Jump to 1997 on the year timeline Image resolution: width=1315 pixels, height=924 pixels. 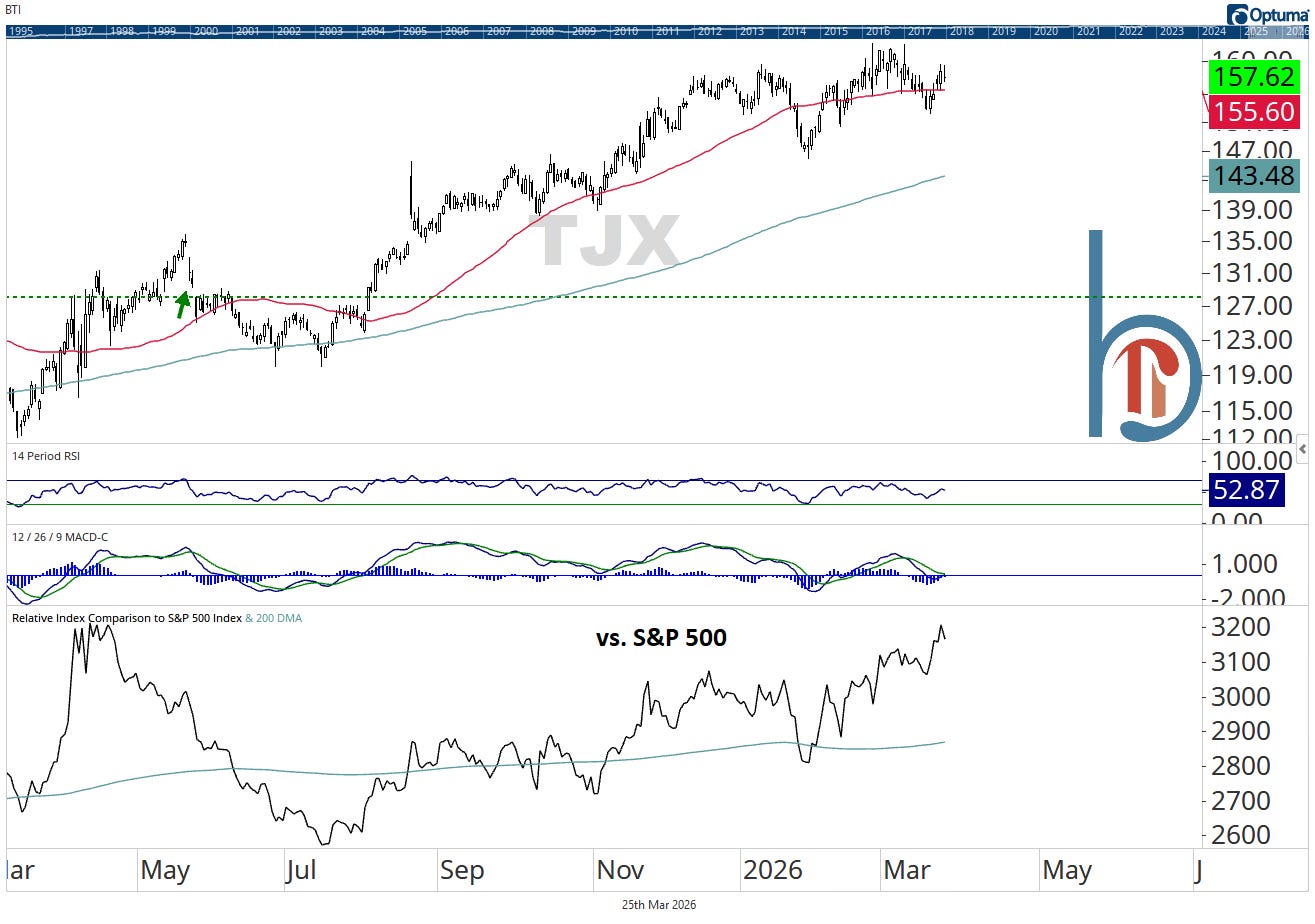click(x=82, y=32)
